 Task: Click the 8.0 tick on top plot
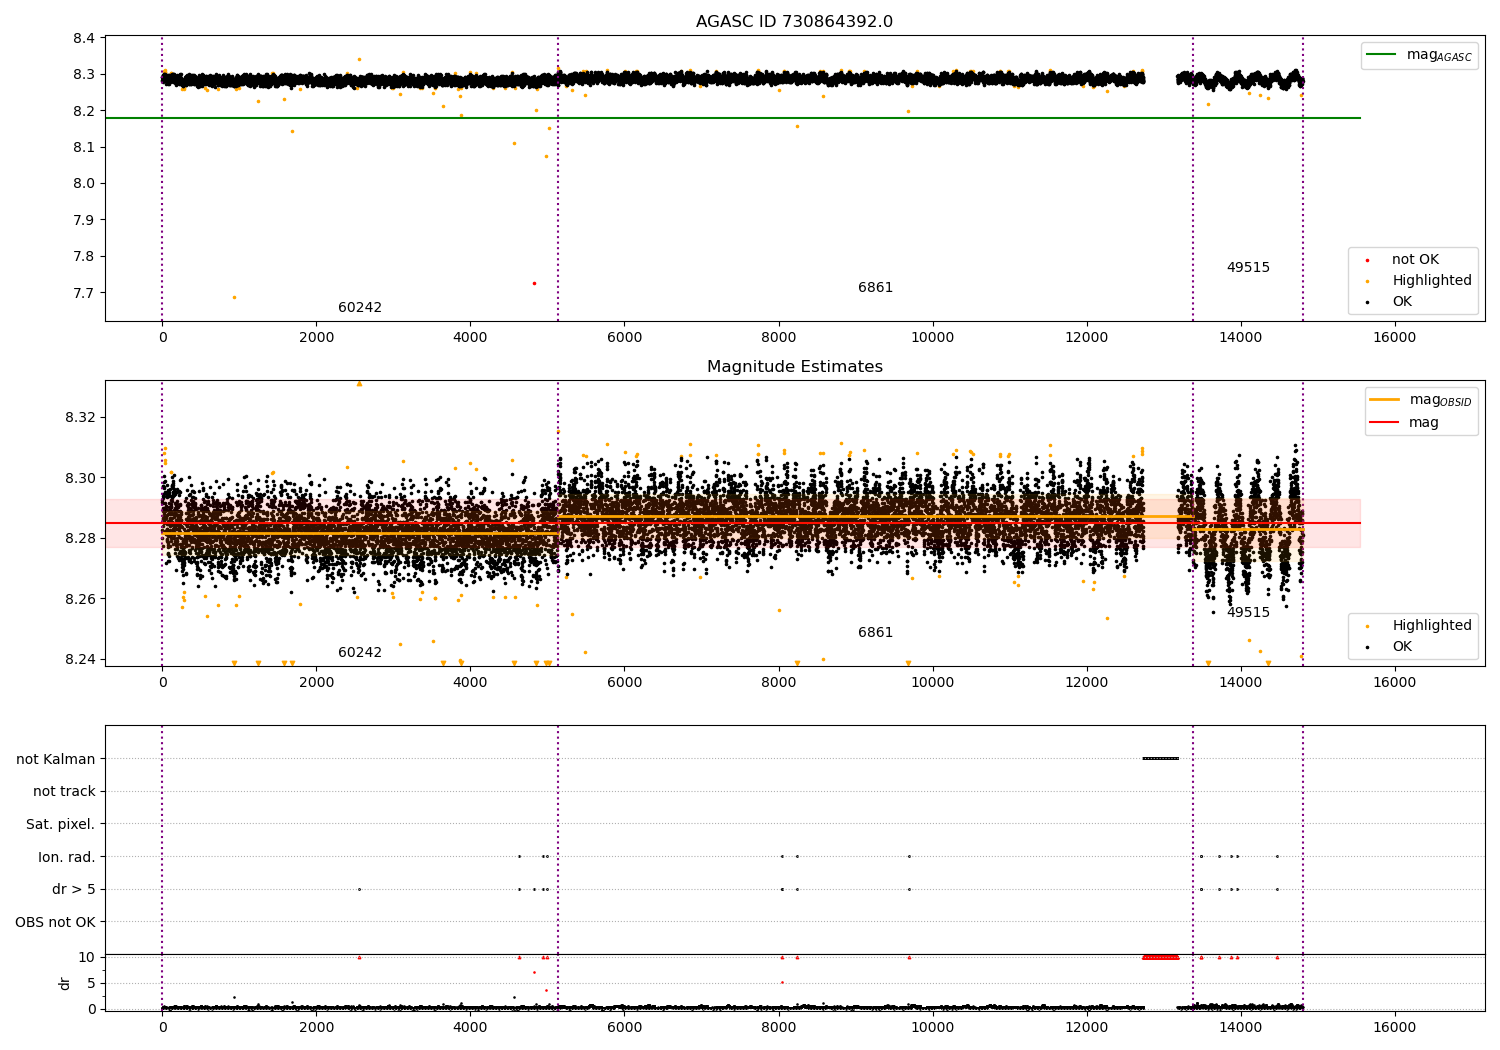[84, 184]
